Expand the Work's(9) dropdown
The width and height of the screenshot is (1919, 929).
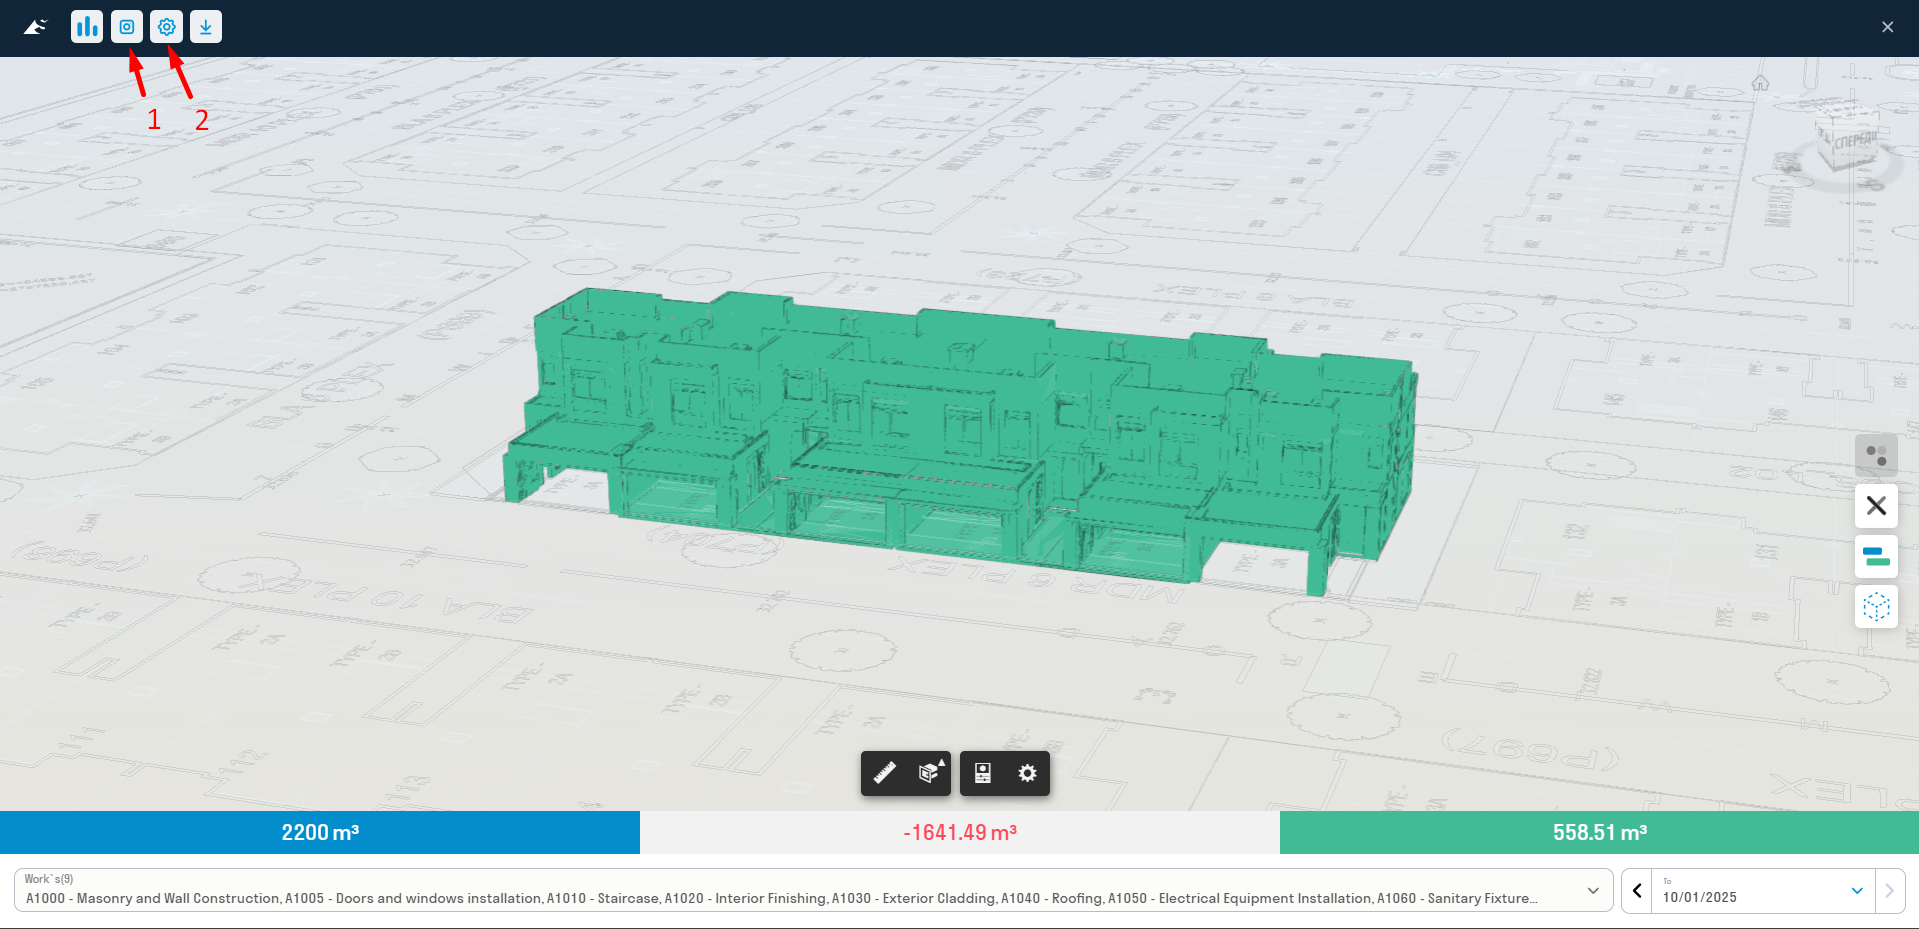813,890
